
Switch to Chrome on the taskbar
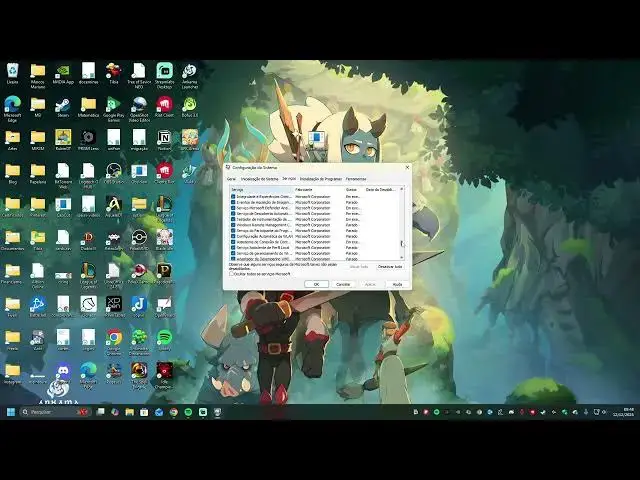[173, 412]
